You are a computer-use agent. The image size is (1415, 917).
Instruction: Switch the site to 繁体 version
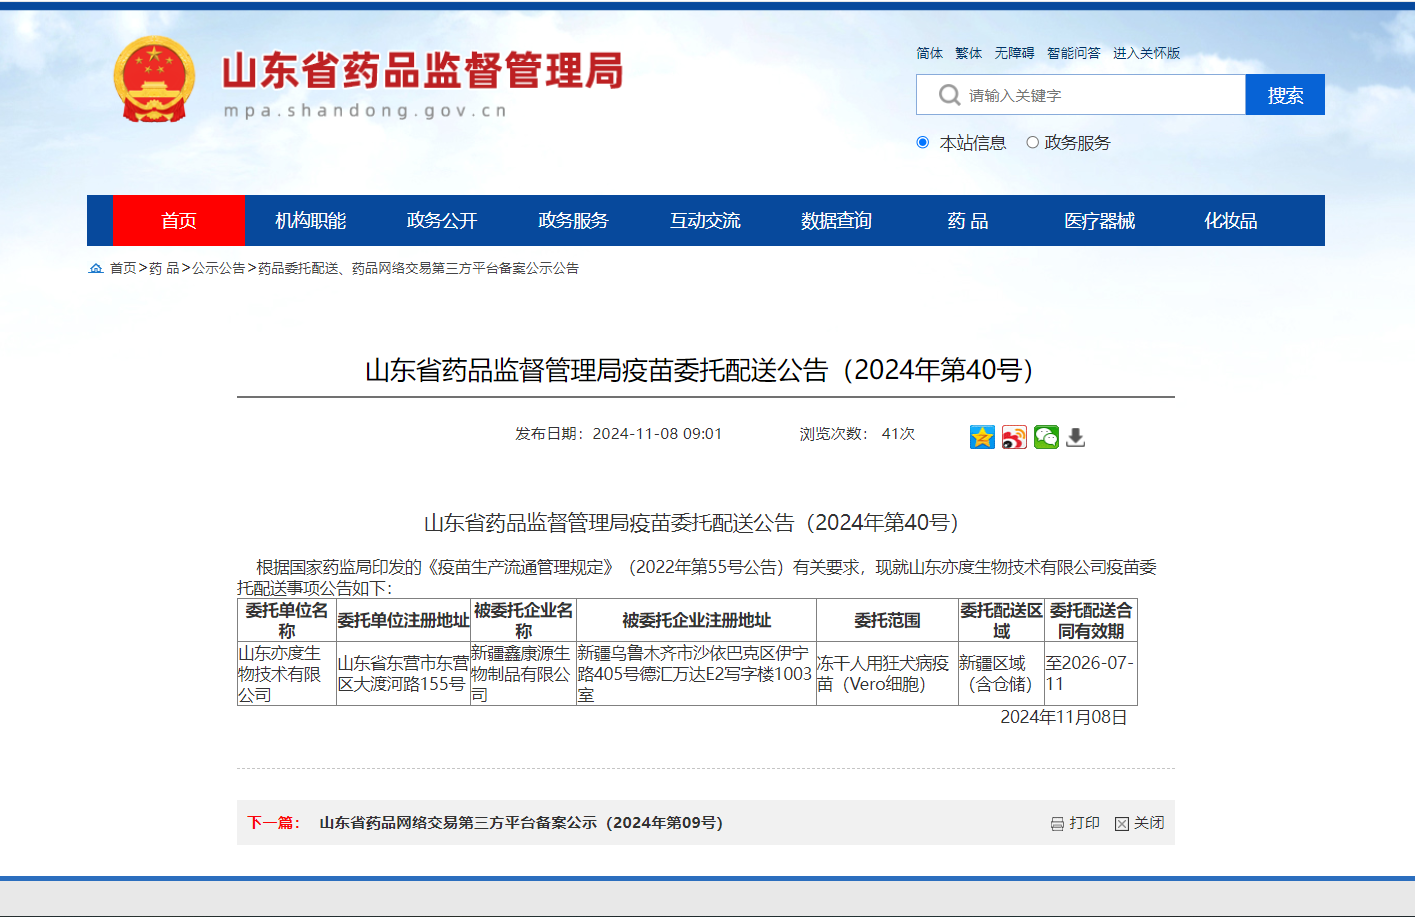point(966,52)
